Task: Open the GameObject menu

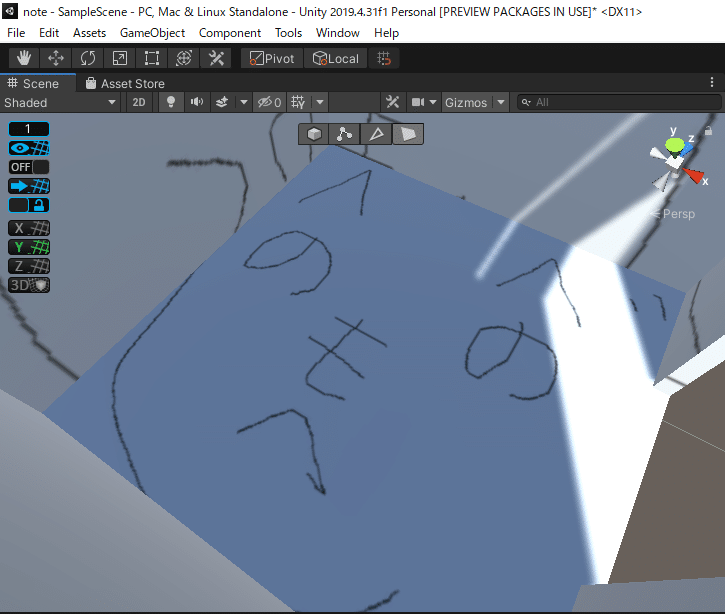Action: pyautogui.click(x=152, y=33)
